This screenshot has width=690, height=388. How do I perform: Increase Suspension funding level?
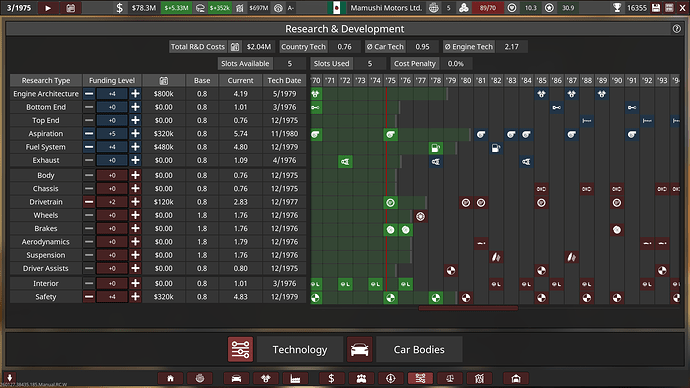click(136, 255)
